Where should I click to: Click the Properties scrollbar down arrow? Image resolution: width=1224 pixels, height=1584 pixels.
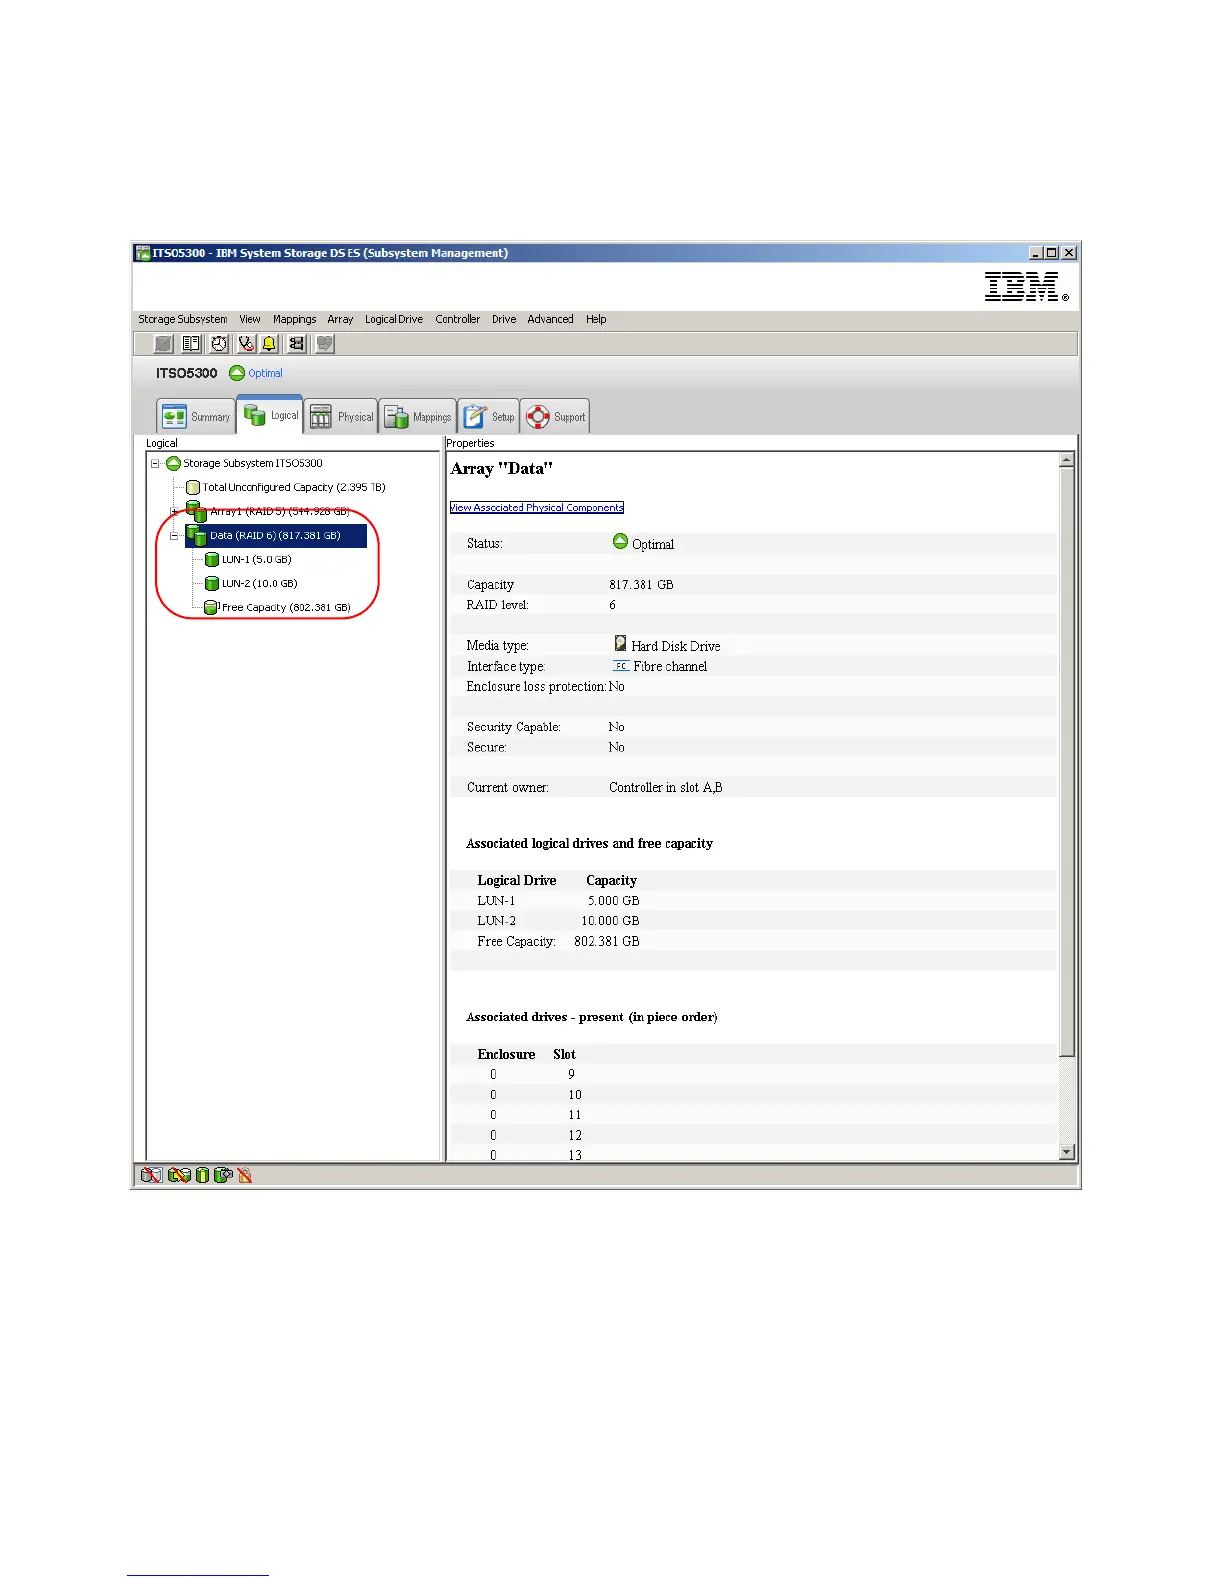(1067, 1152)
